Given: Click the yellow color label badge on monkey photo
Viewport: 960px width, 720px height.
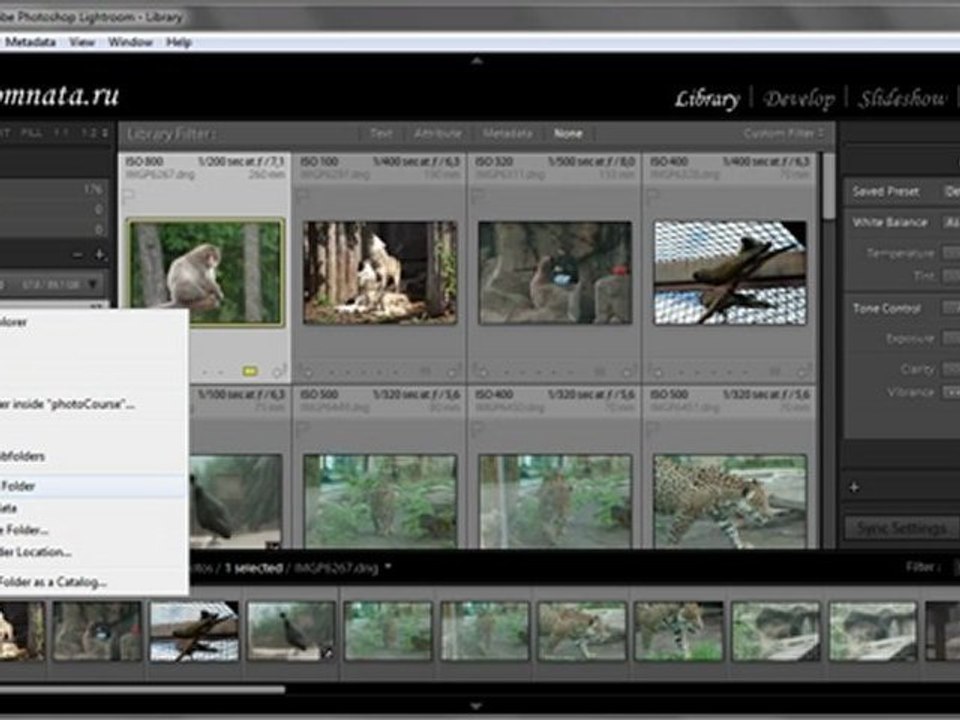Looking at the screenshot, I should pyautogui.click(x=249, y=371).
